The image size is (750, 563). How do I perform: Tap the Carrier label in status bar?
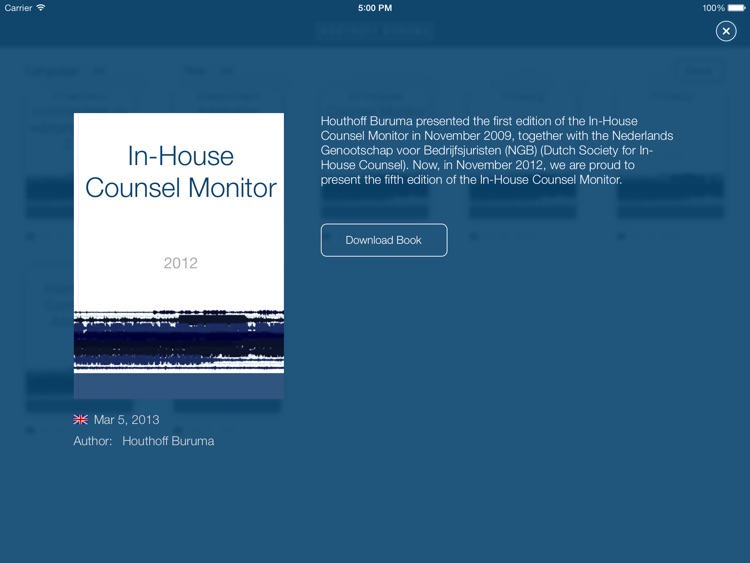pos(18,8)
